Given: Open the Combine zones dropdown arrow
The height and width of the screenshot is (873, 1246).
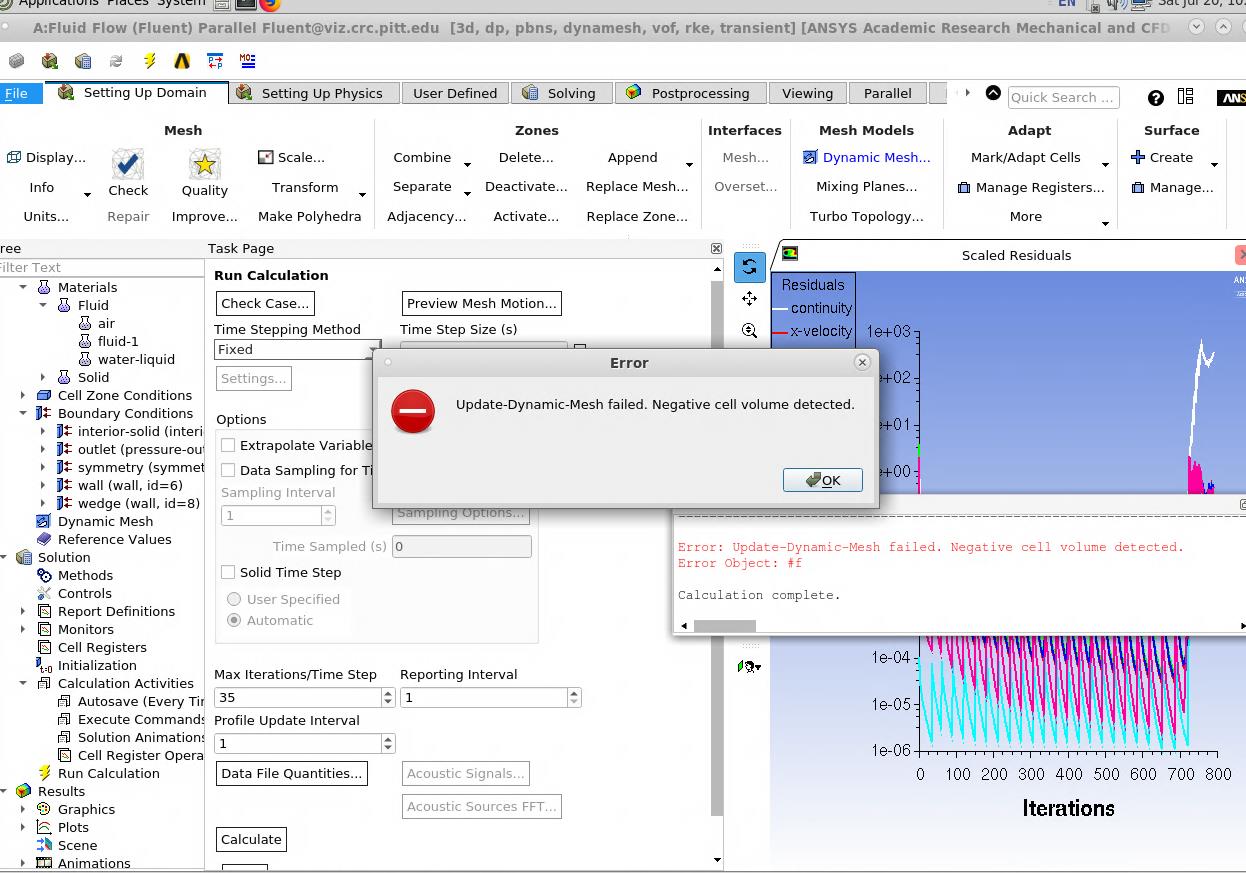Looking at the screenshot, I should pyautogui.click(x=467, y=163).
